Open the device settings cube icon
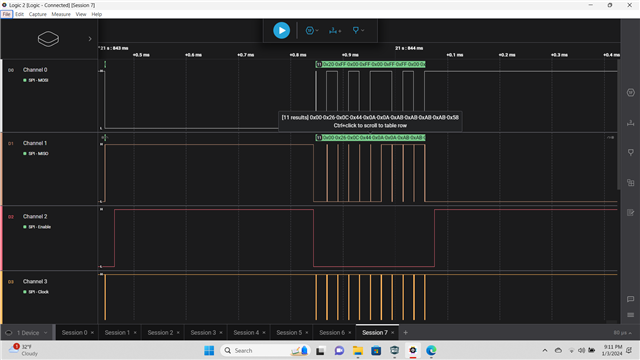Viewport: 640px width, 360px height. [x=48, y=39]
